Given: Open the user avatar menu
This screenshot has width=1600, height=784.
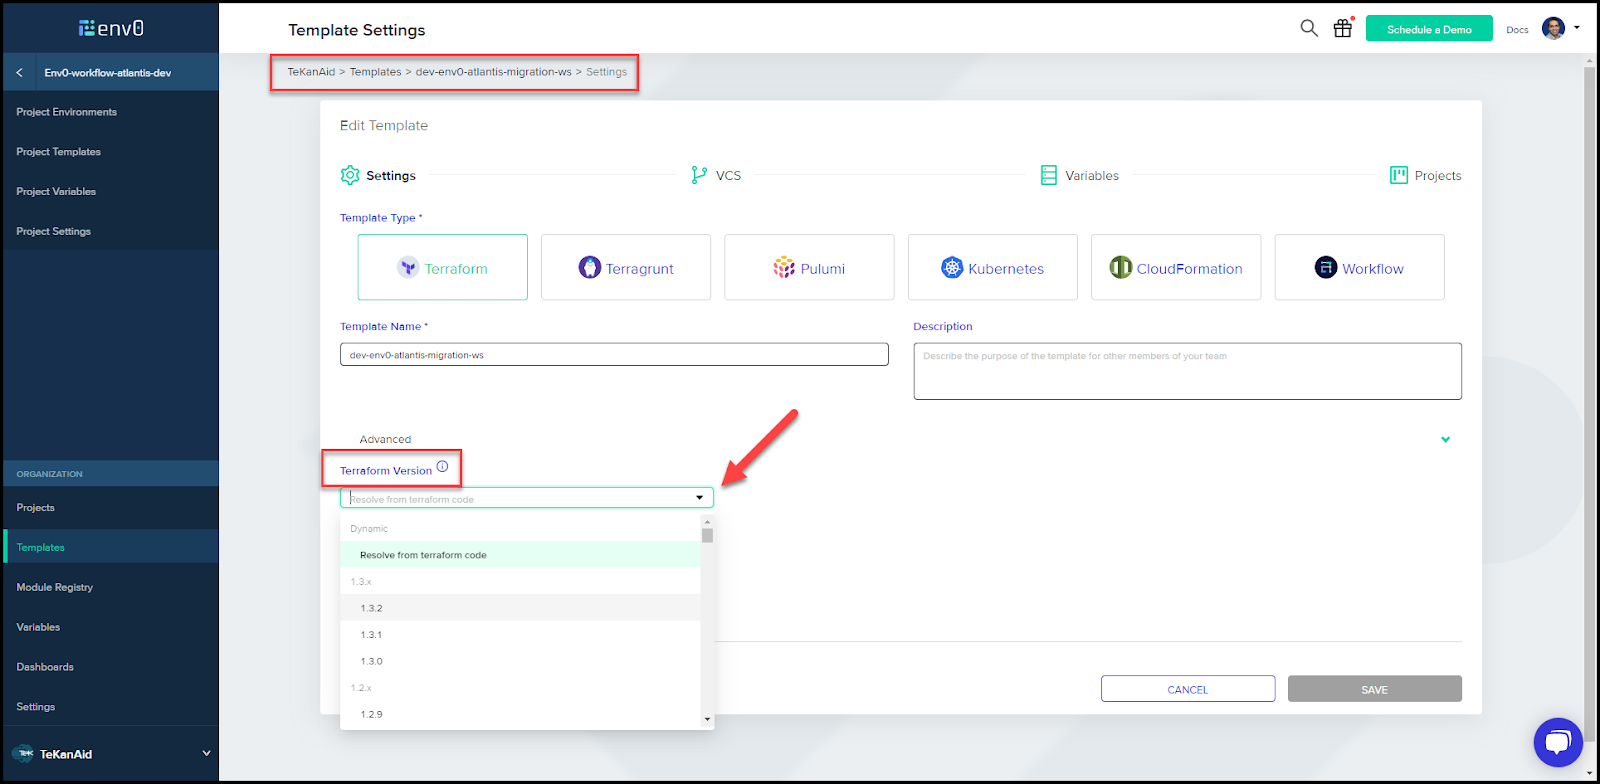Looking at the screenshot, I should tap(1553, 28).
